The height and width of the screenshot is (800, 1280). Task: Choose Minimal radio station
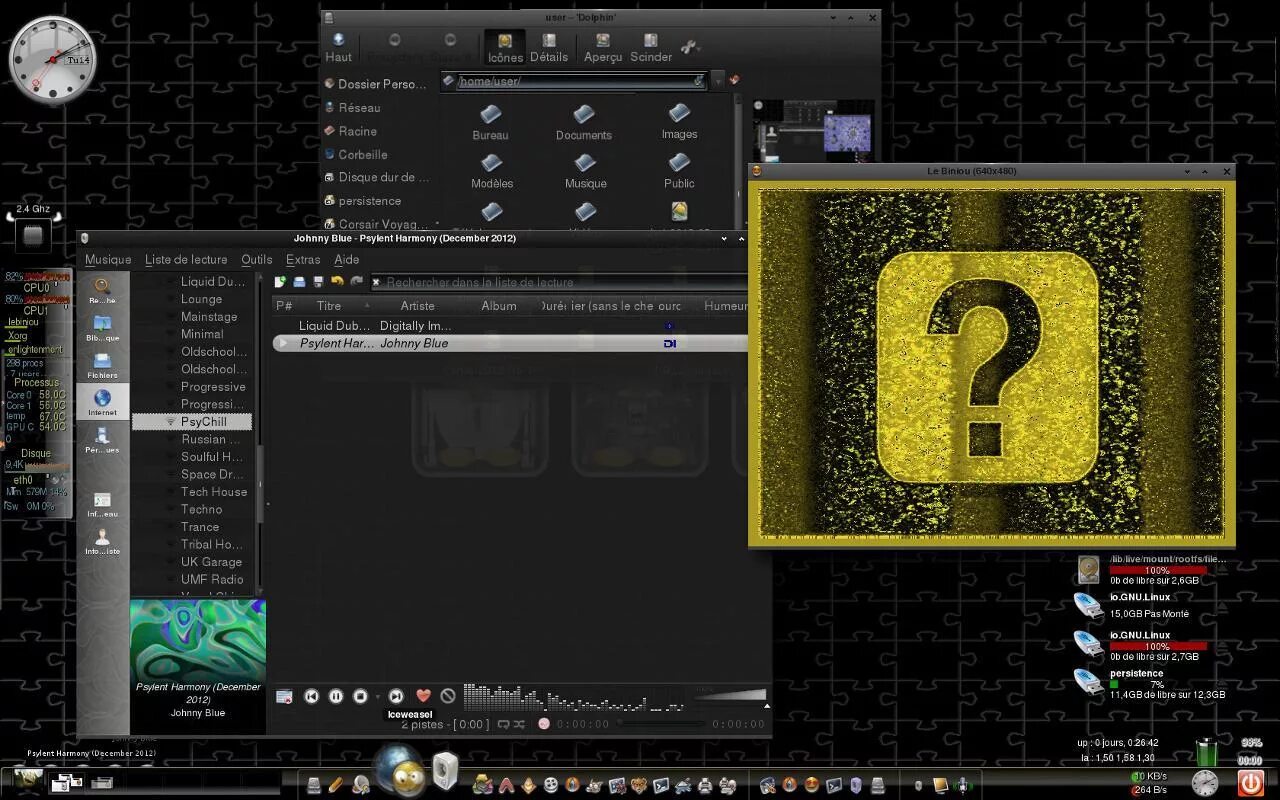[x=202, y=334]
